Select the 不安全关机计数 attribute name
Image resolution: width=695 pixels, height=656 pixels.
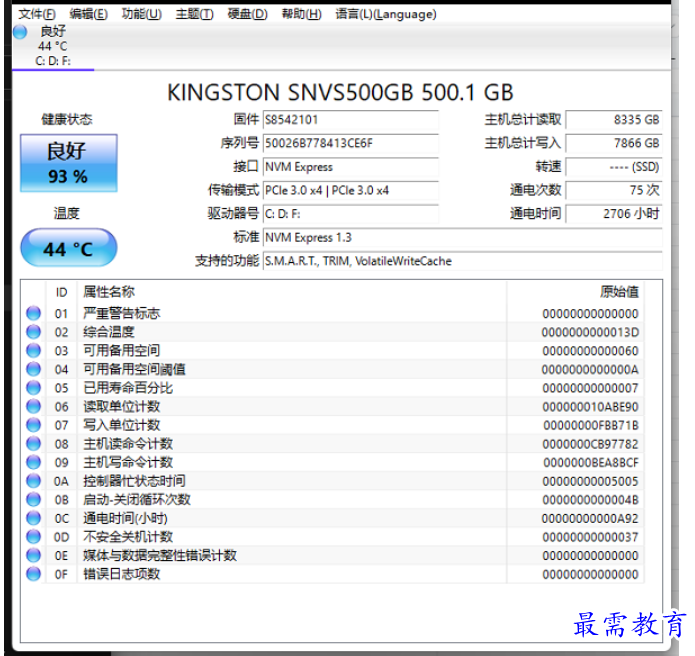tap(128, 537)
